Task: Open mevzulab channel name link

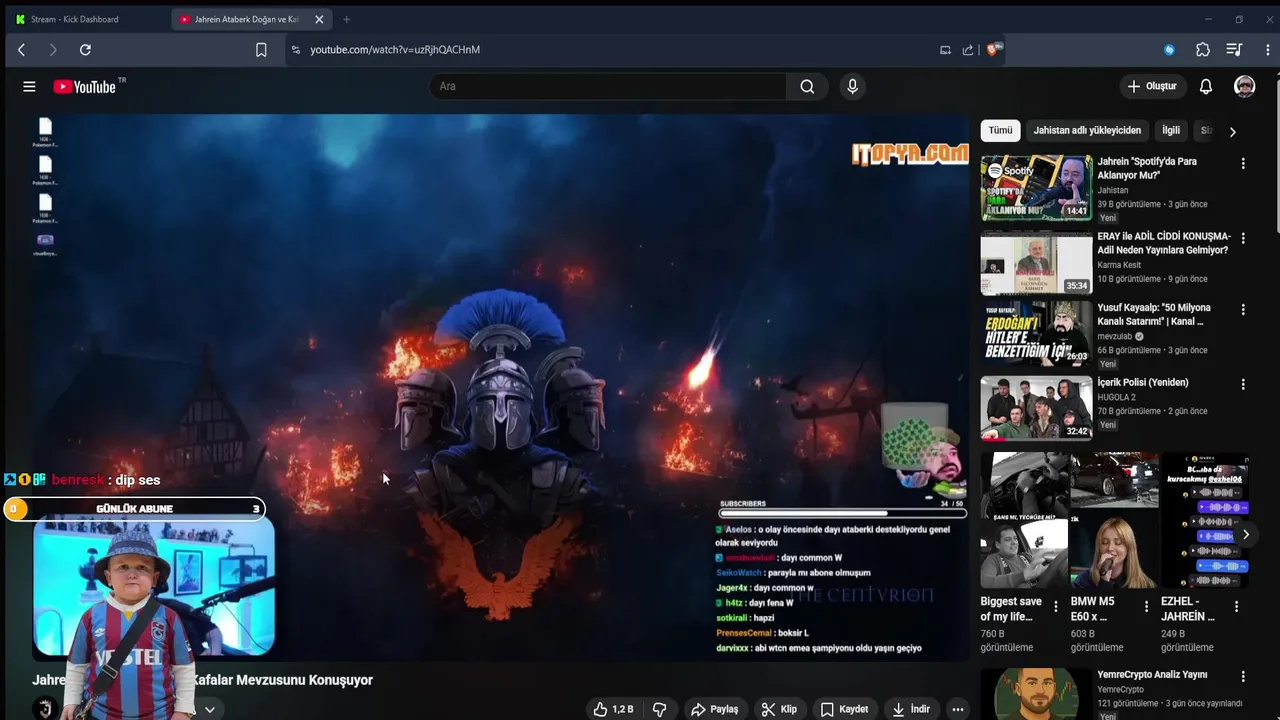Action: [x=1114, y=337]
